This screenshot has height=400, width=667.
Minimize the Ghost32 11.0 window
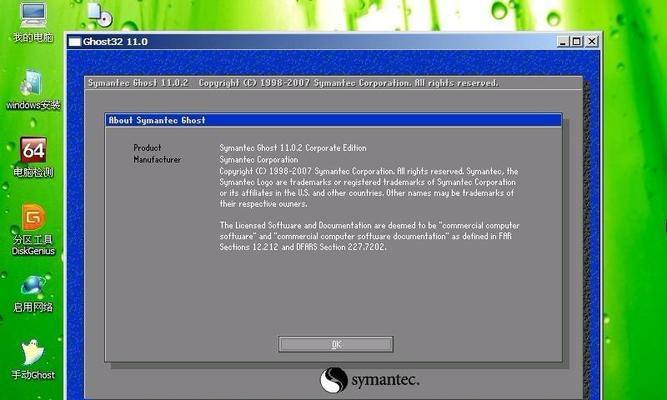pos(563,41)
